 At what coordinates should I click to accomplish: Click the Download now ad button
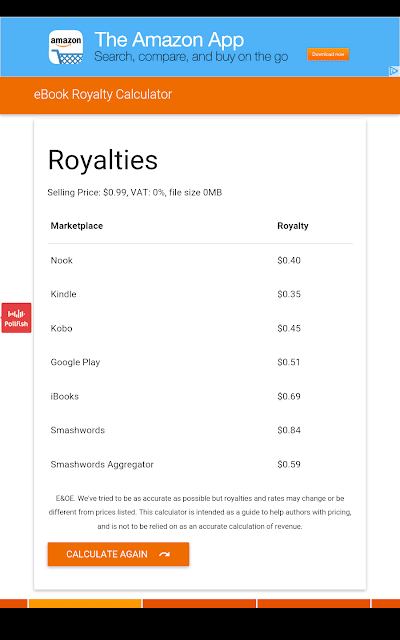pyautogui.click(x=328, y=54)
